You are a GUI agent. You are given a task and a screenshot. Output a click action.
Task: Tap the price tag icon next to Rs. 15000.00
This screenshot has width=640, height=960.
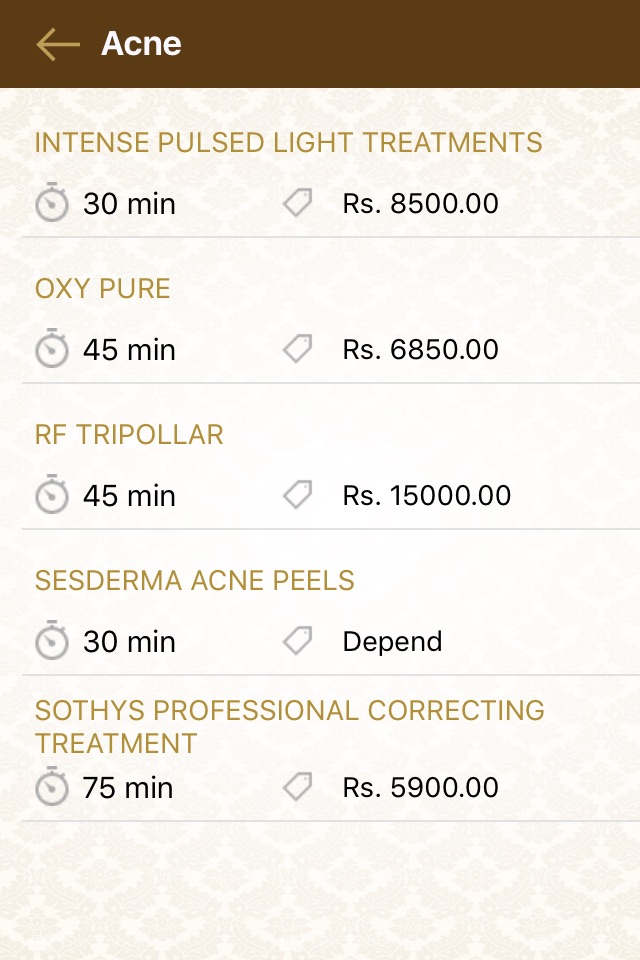coord(297,495)
